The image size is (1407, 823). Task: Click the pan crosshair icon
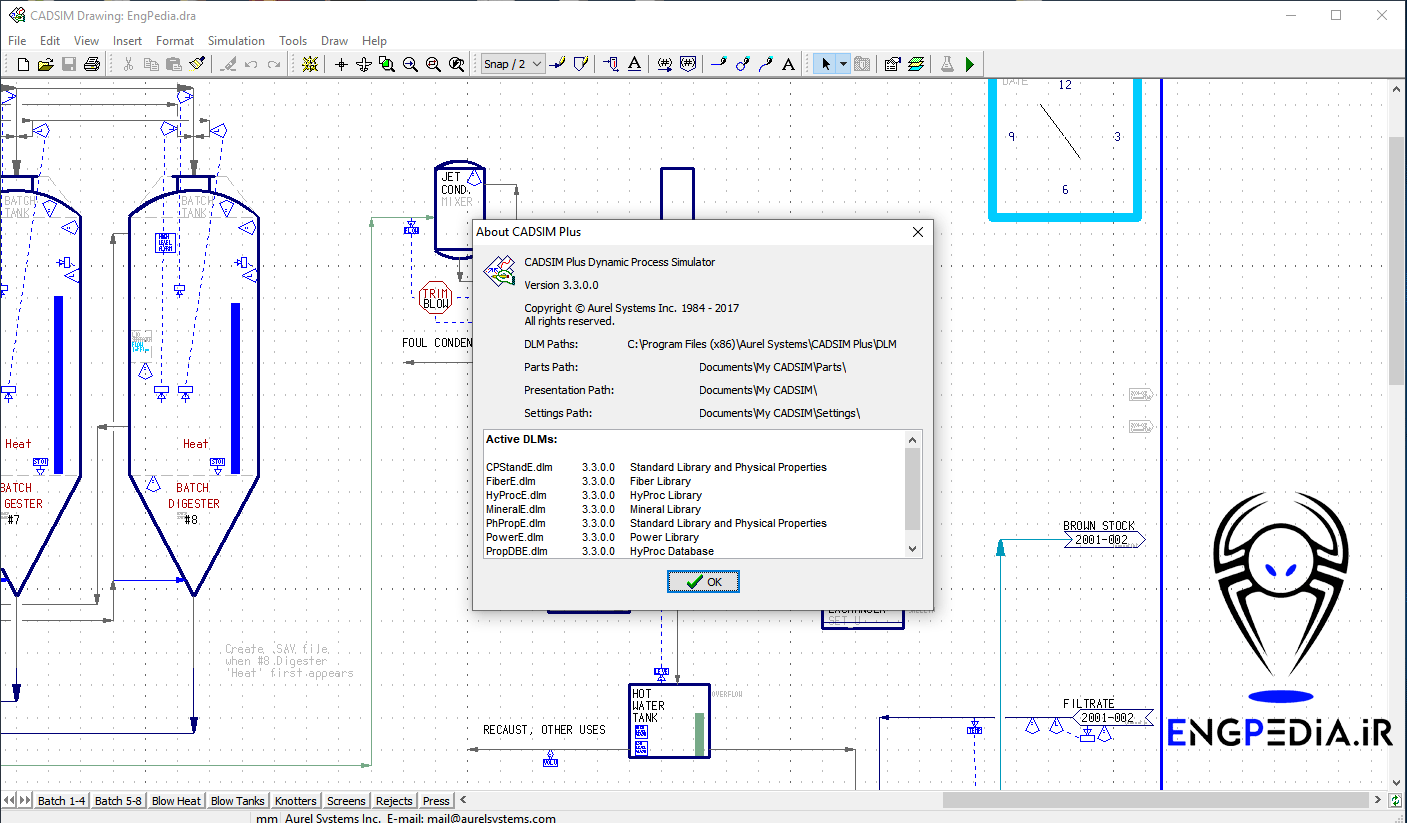click(x=341, y=64)
